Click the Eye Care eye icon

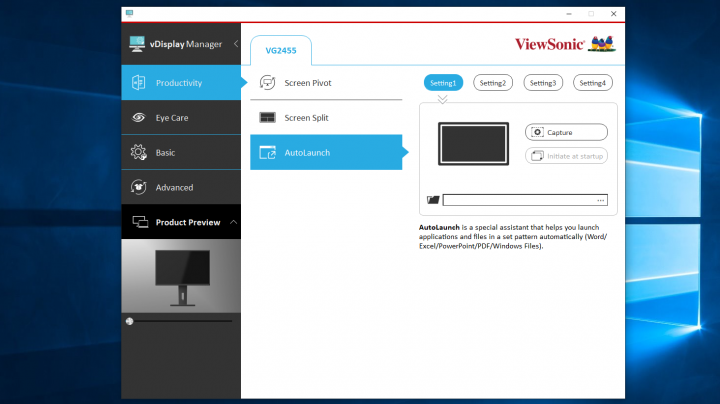tap(138, 118)
